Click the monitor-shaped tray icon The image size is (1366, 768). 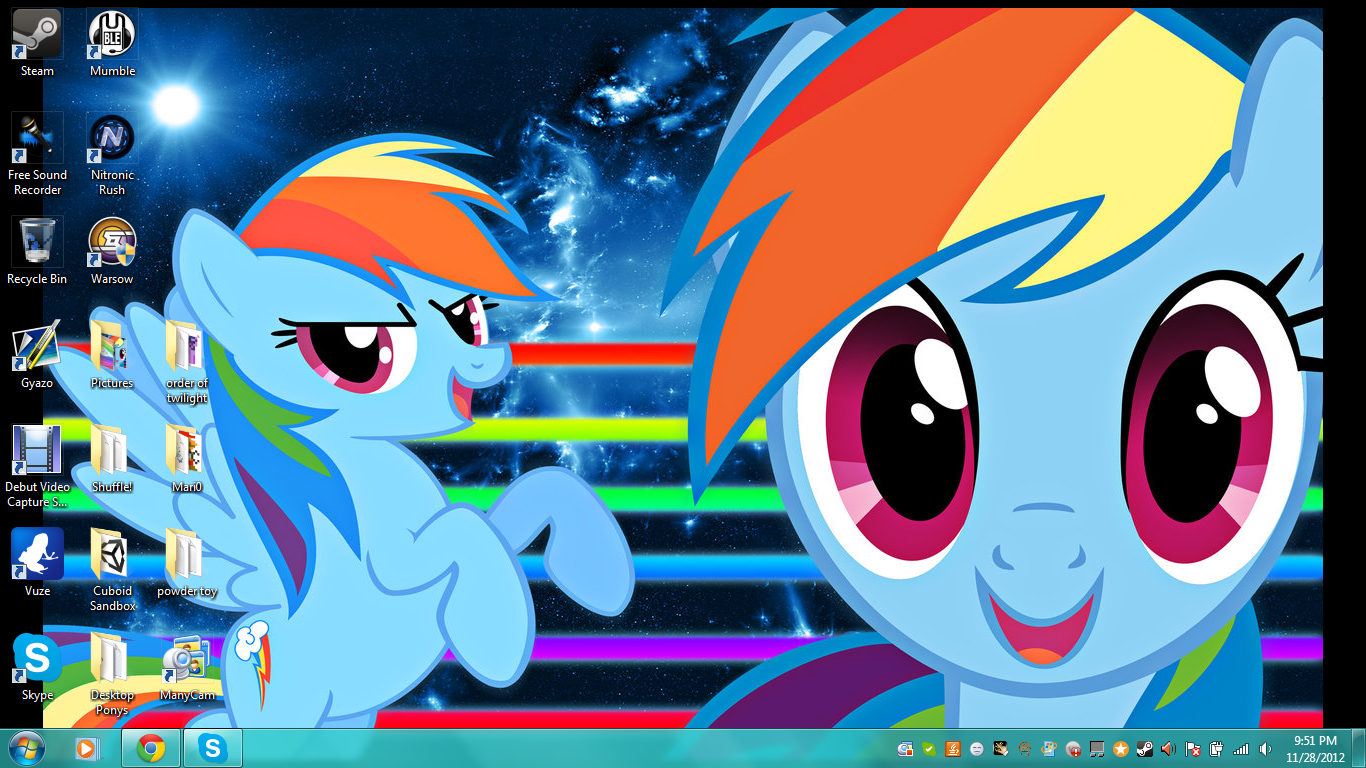point(1097,749)
